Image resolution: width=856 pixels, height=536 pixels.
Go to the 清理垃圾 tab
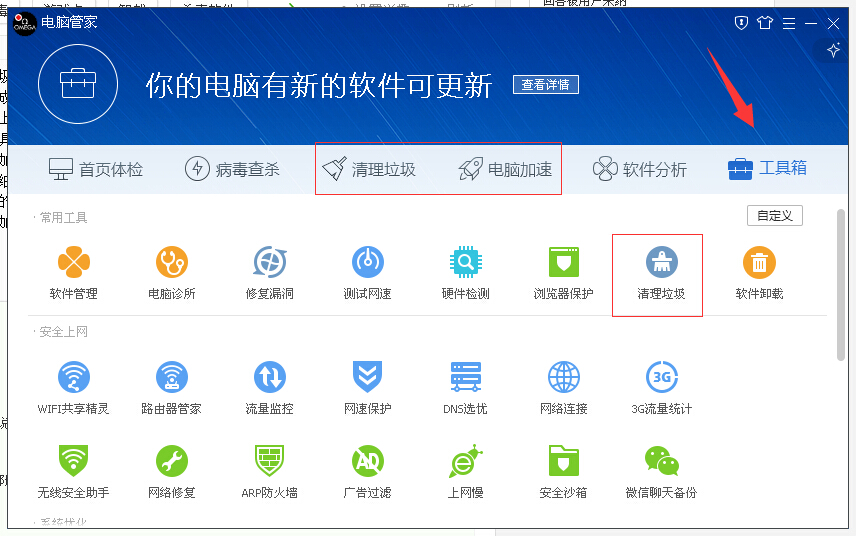point(369,169)
